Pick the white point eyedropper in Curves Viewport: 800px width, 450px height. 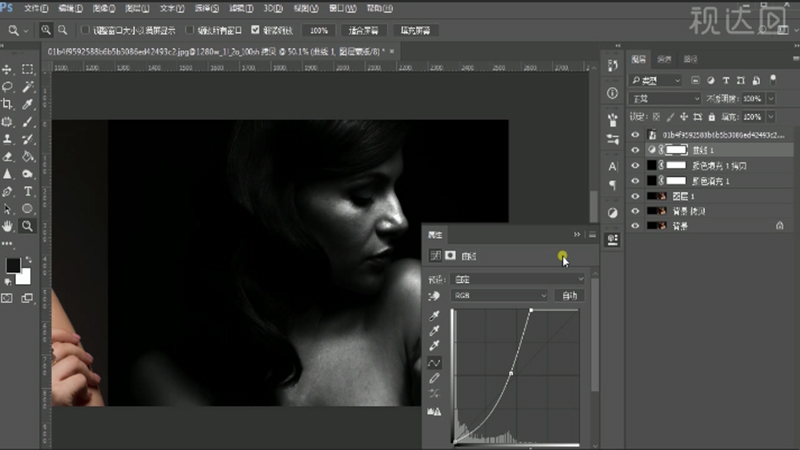pyautogui.click(x=434, y=345)
